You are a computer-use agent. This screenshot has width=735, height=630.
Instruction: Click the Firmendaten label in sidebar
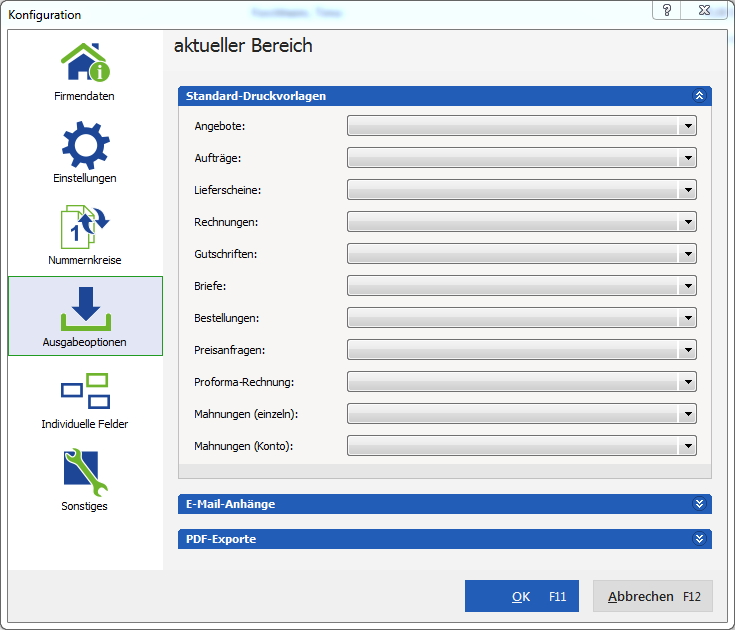click(84, 96)
